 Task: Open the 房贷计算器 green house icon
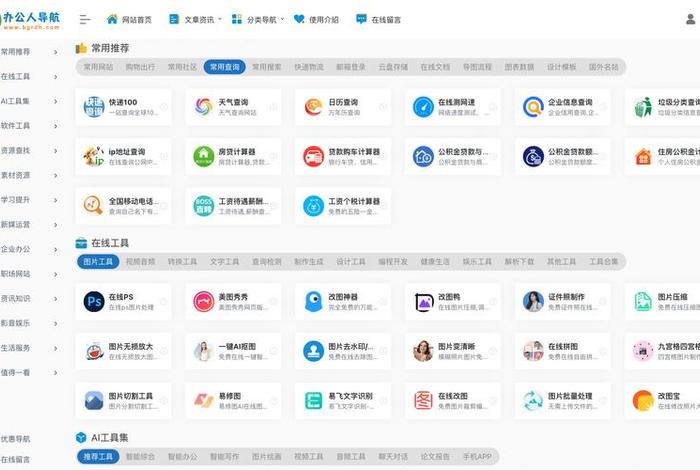(204, 156)
